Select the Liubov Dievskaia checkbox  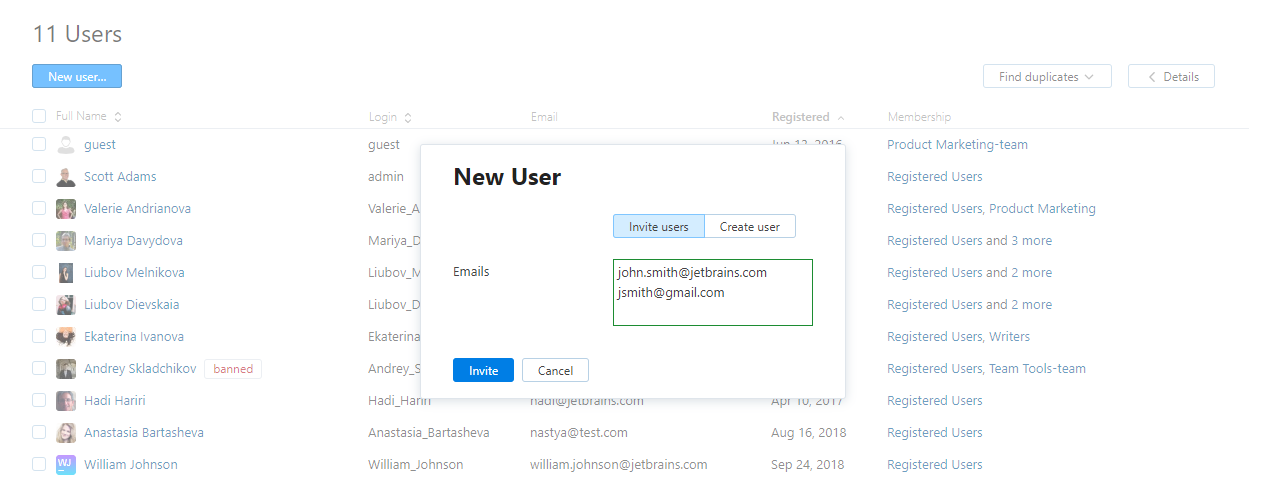coord(39,304)
